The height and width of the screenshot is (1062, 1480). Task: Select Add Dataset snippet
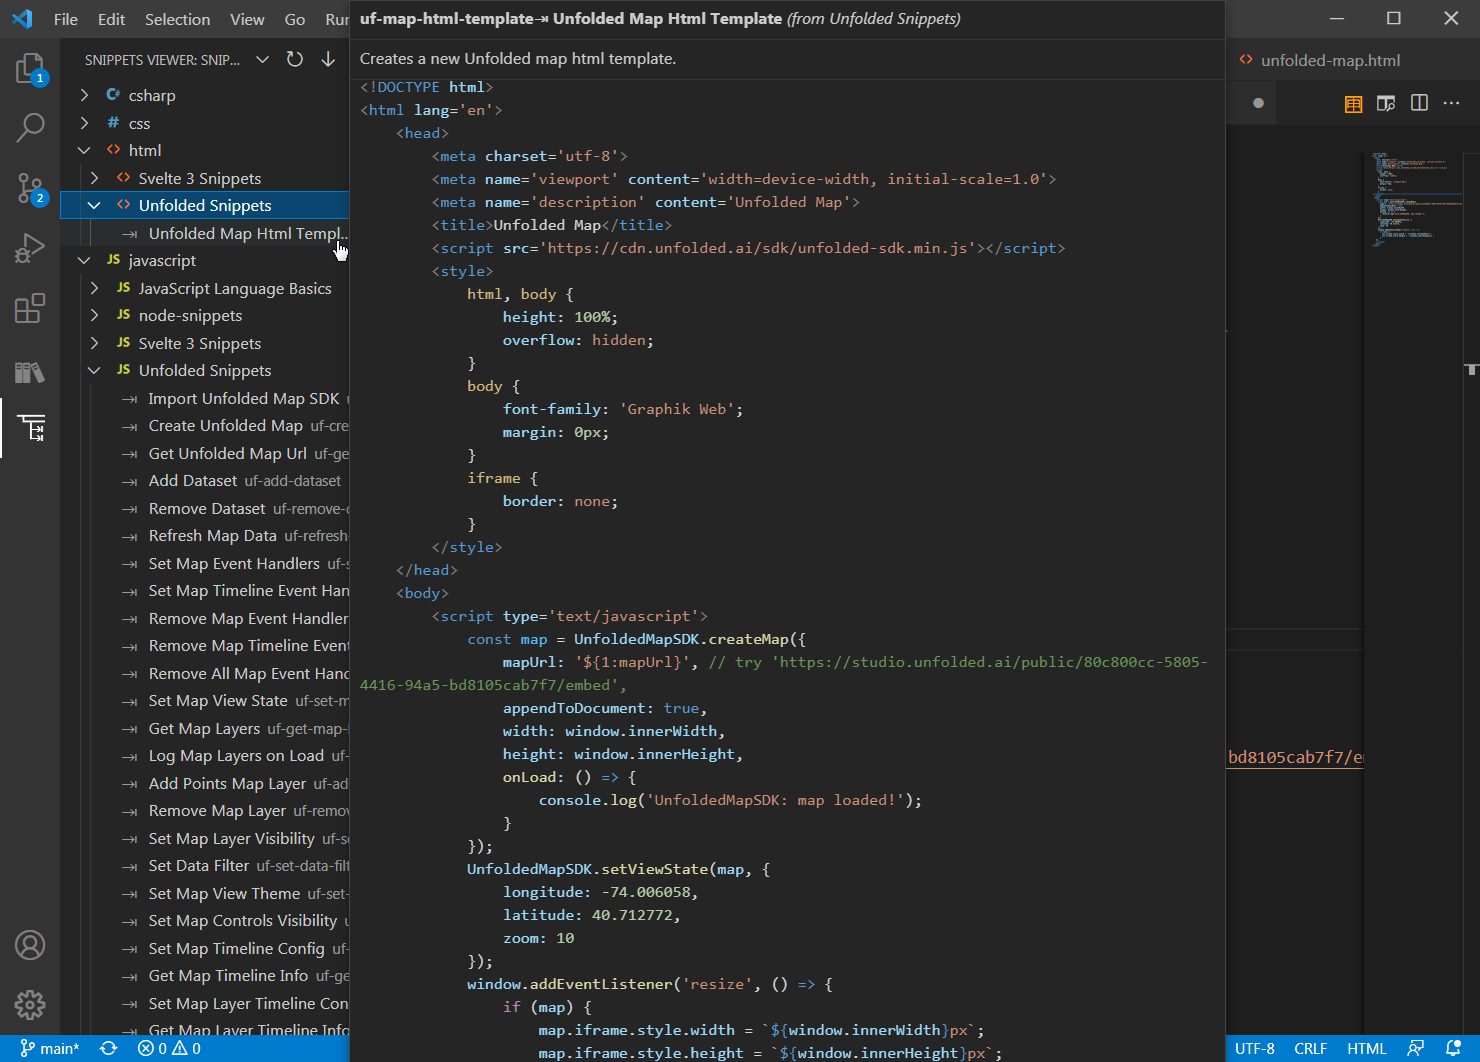point(205,480)
